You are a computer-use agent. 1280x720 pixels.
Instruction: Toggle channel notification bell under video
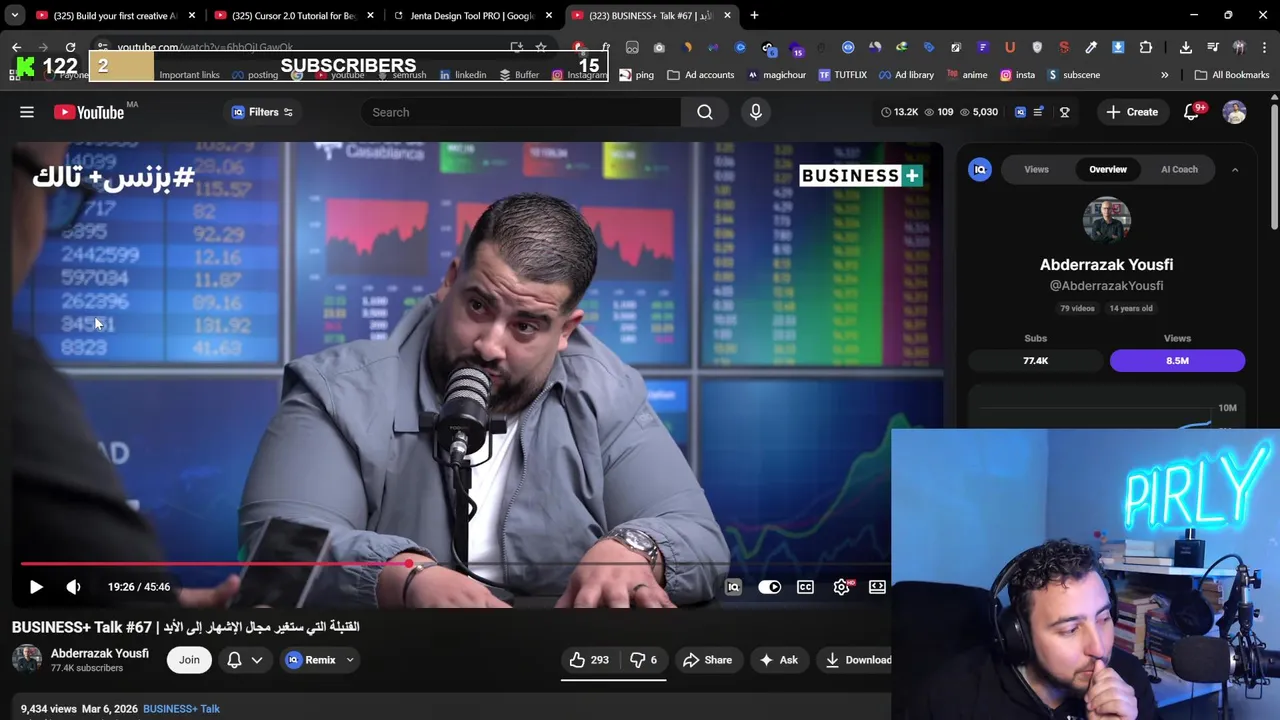(234, 660)
